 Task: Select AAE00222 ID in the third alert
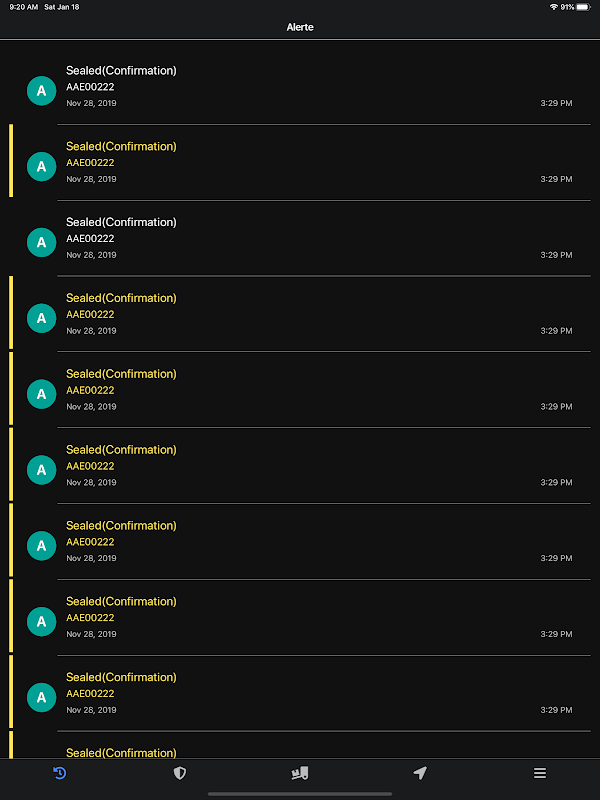(x=90, y=239)
